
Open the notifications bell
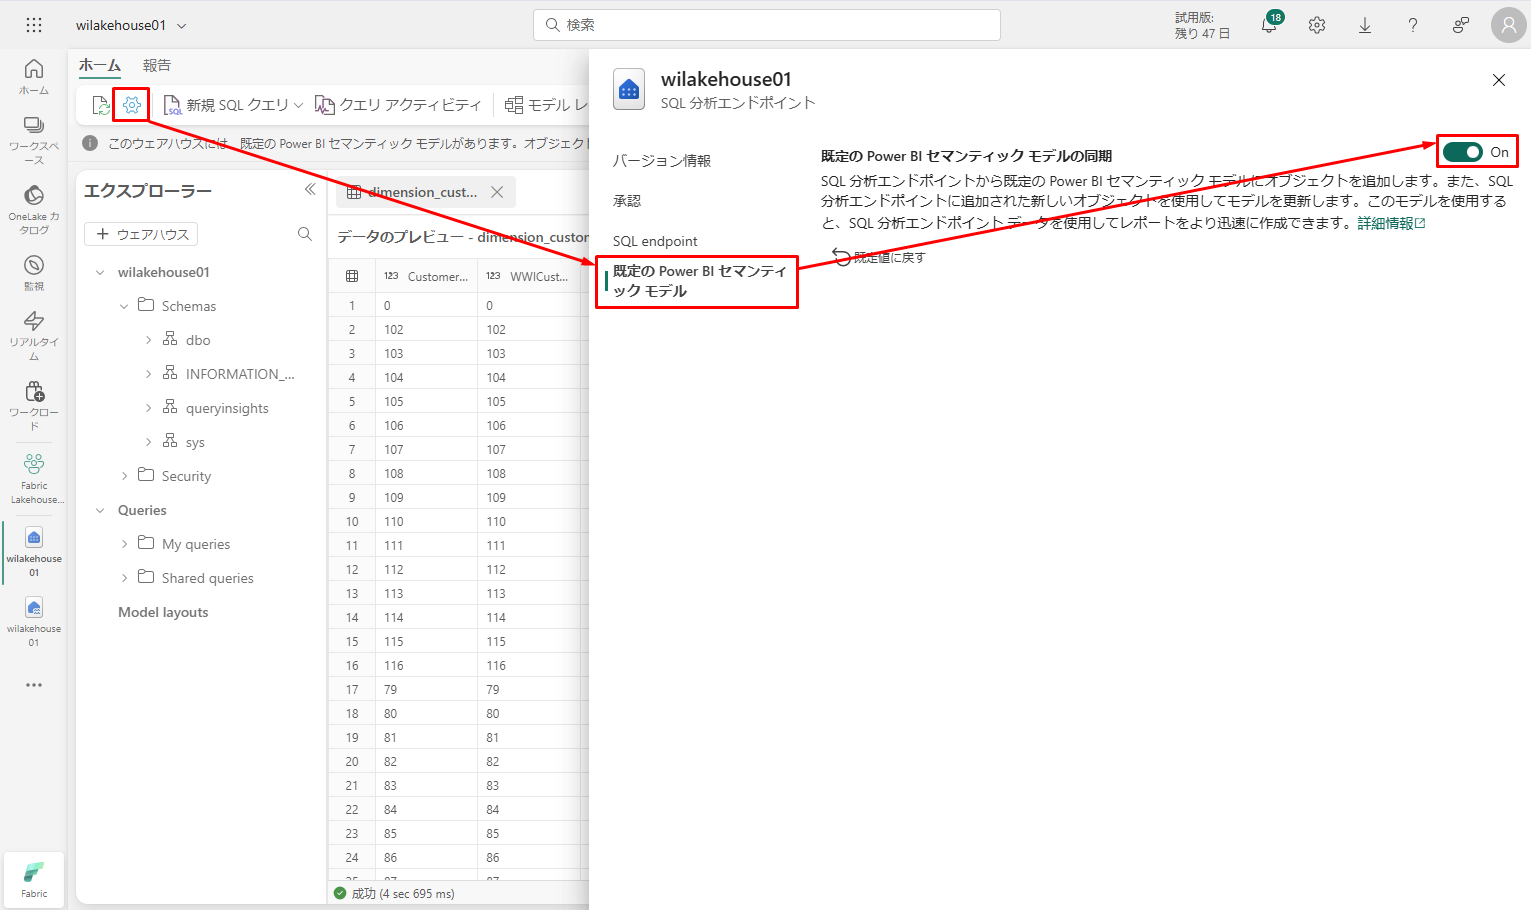[x=1269, y=25]
